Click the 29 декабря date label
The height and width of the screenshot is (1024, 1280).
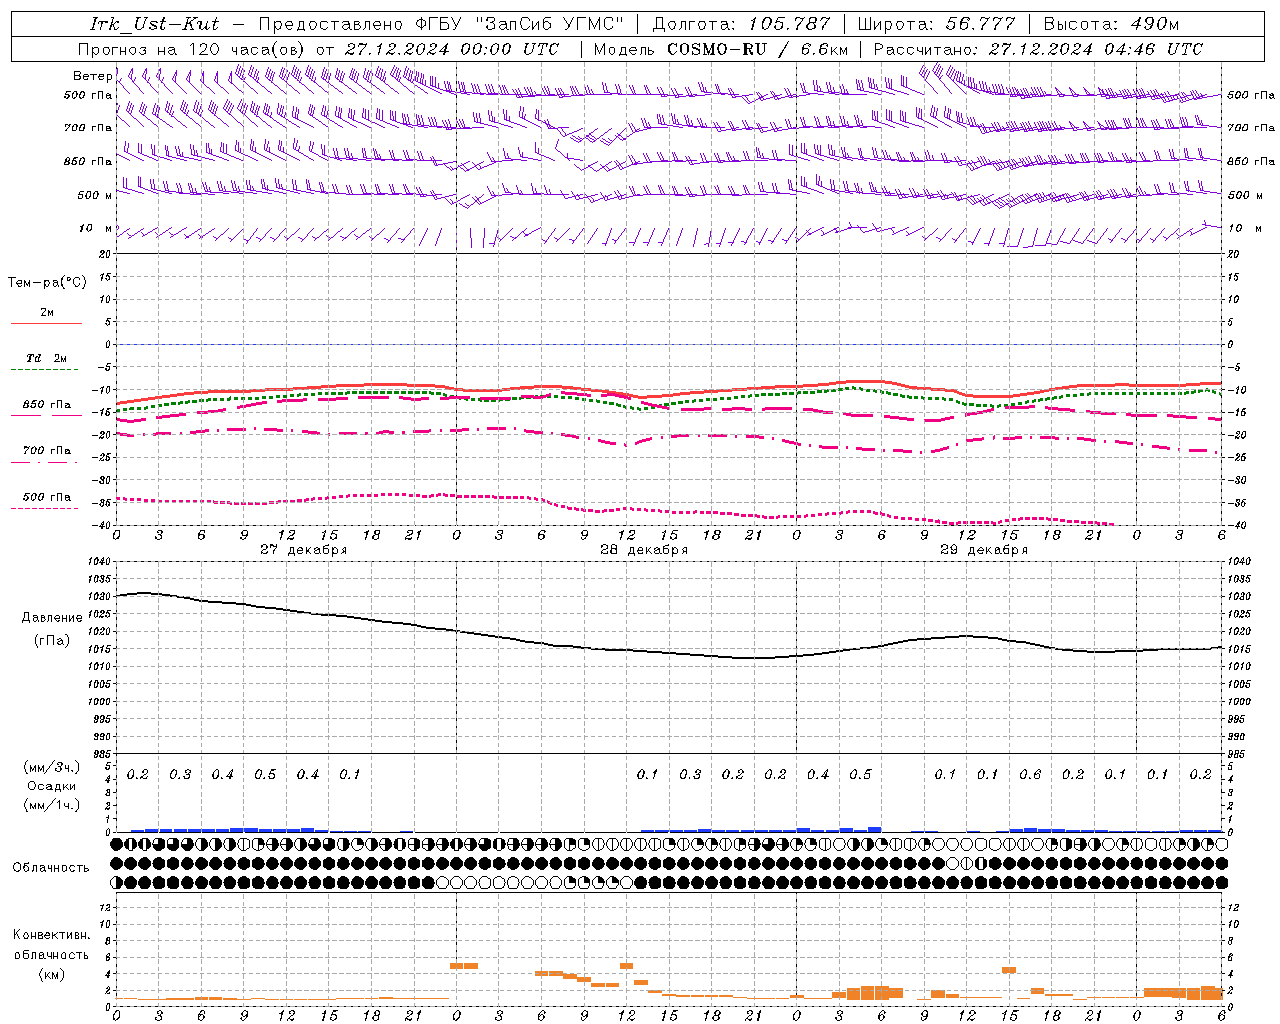pyautogui.click(x=984, y=550)
